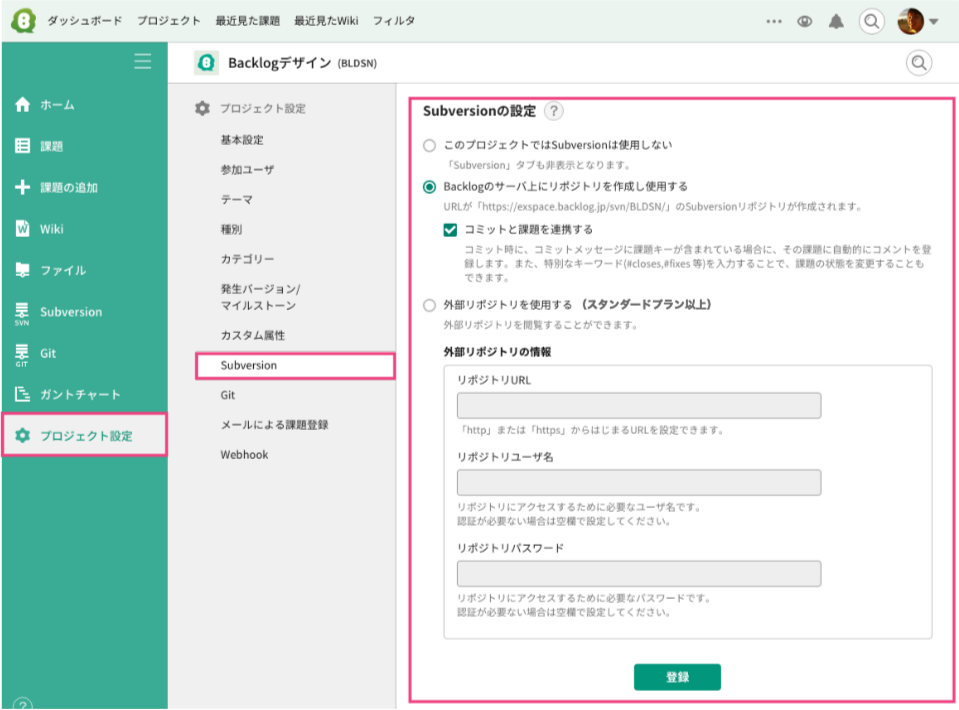Open テーマ settings page
Viewport: 959px width, 710px height.
pos(237,200)
